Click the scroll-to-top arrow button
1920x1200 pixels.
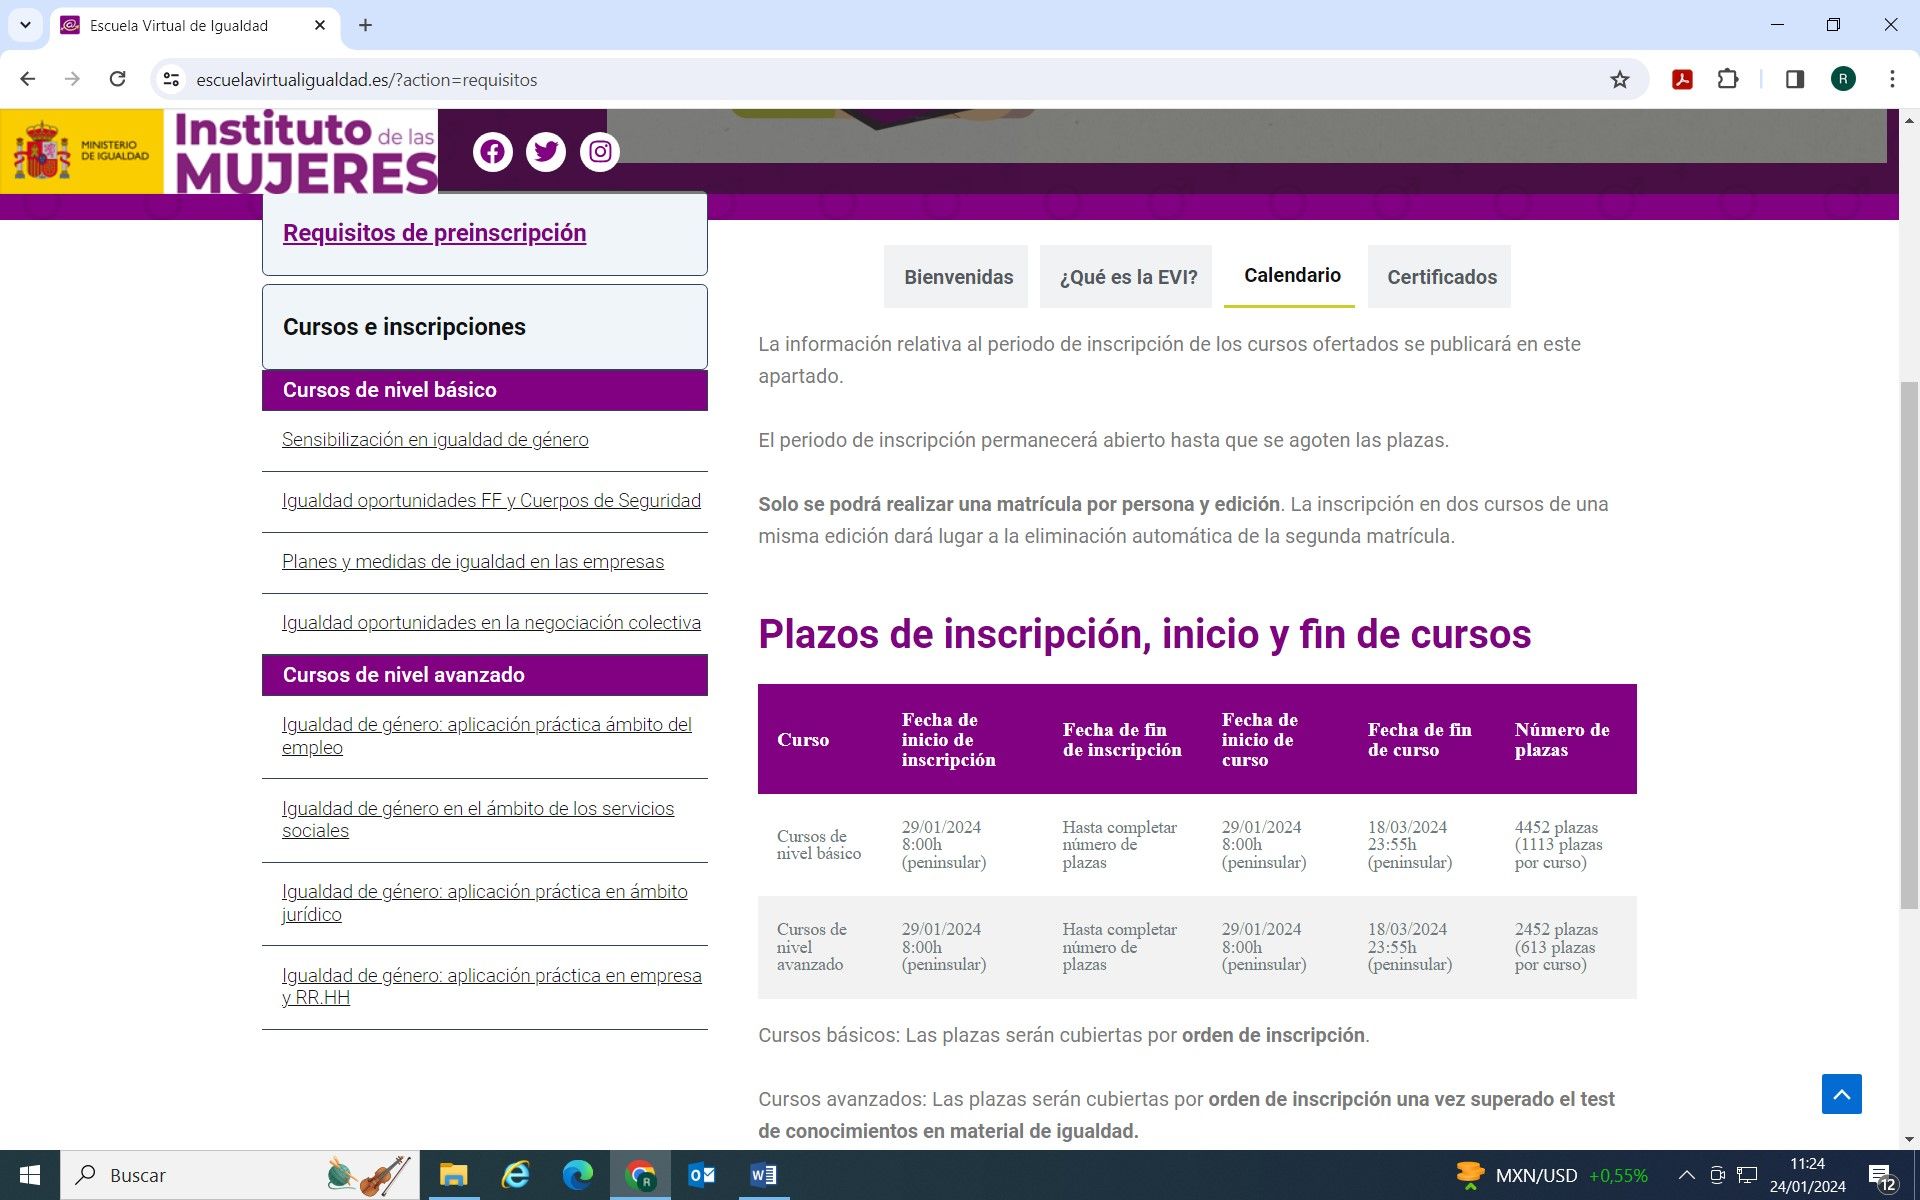click(1841, 1094)
